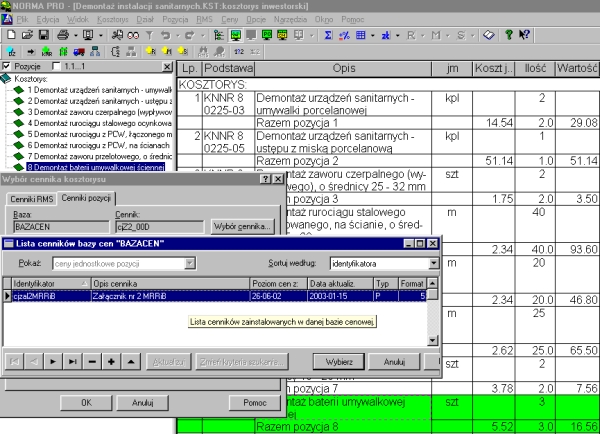Toggle the 1.1...1 checkbox

(x=56, y=66)
